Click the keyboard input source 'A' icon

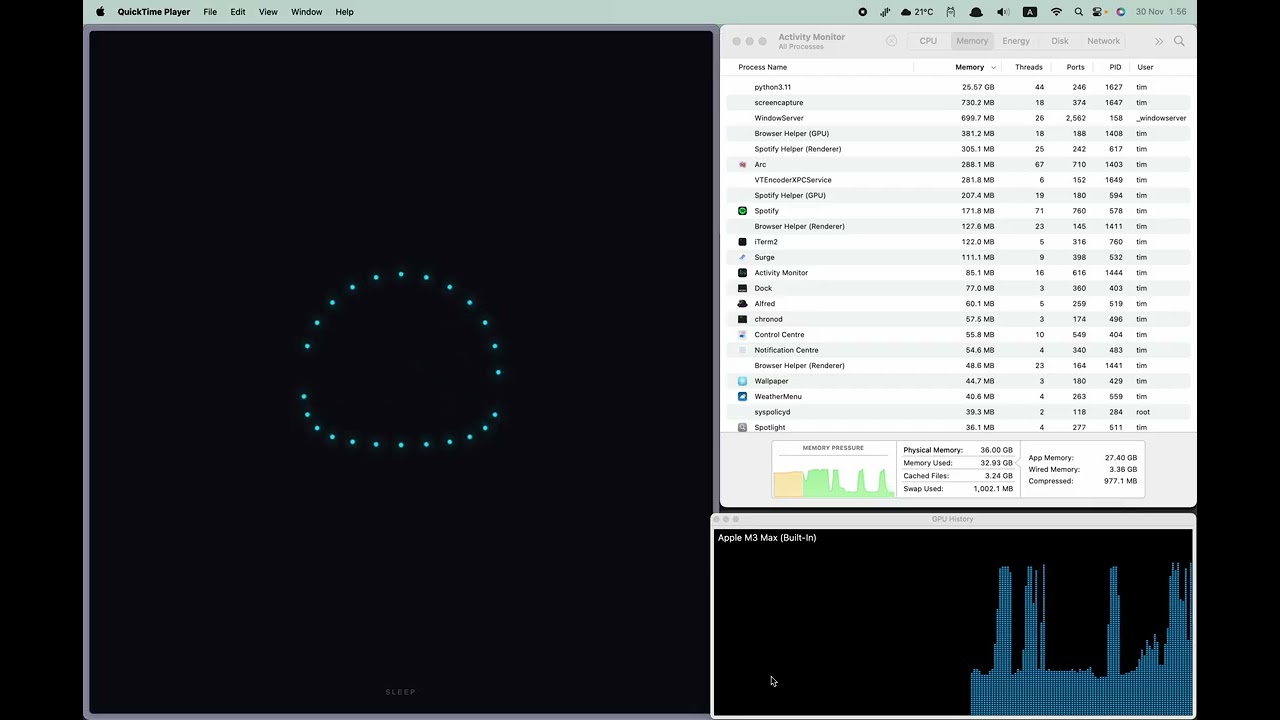tap(1030, 12)
